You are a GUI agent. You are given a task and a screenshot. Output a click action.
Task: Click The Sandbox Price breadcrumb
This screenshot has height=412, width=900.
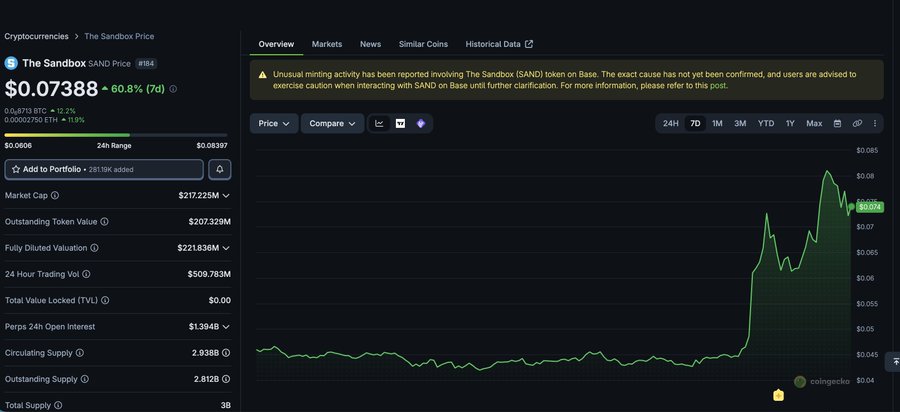pyautogui.click(x=119, y=36)
